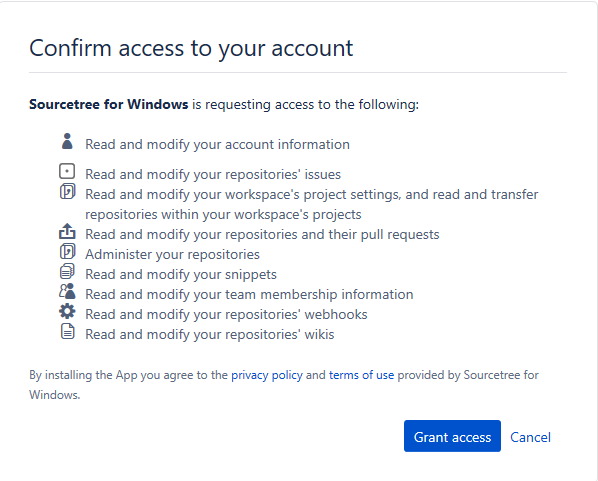Select 'Read and modify your account information' text
The width and height of the screenshot is (598, 481).
pos(217,145)
